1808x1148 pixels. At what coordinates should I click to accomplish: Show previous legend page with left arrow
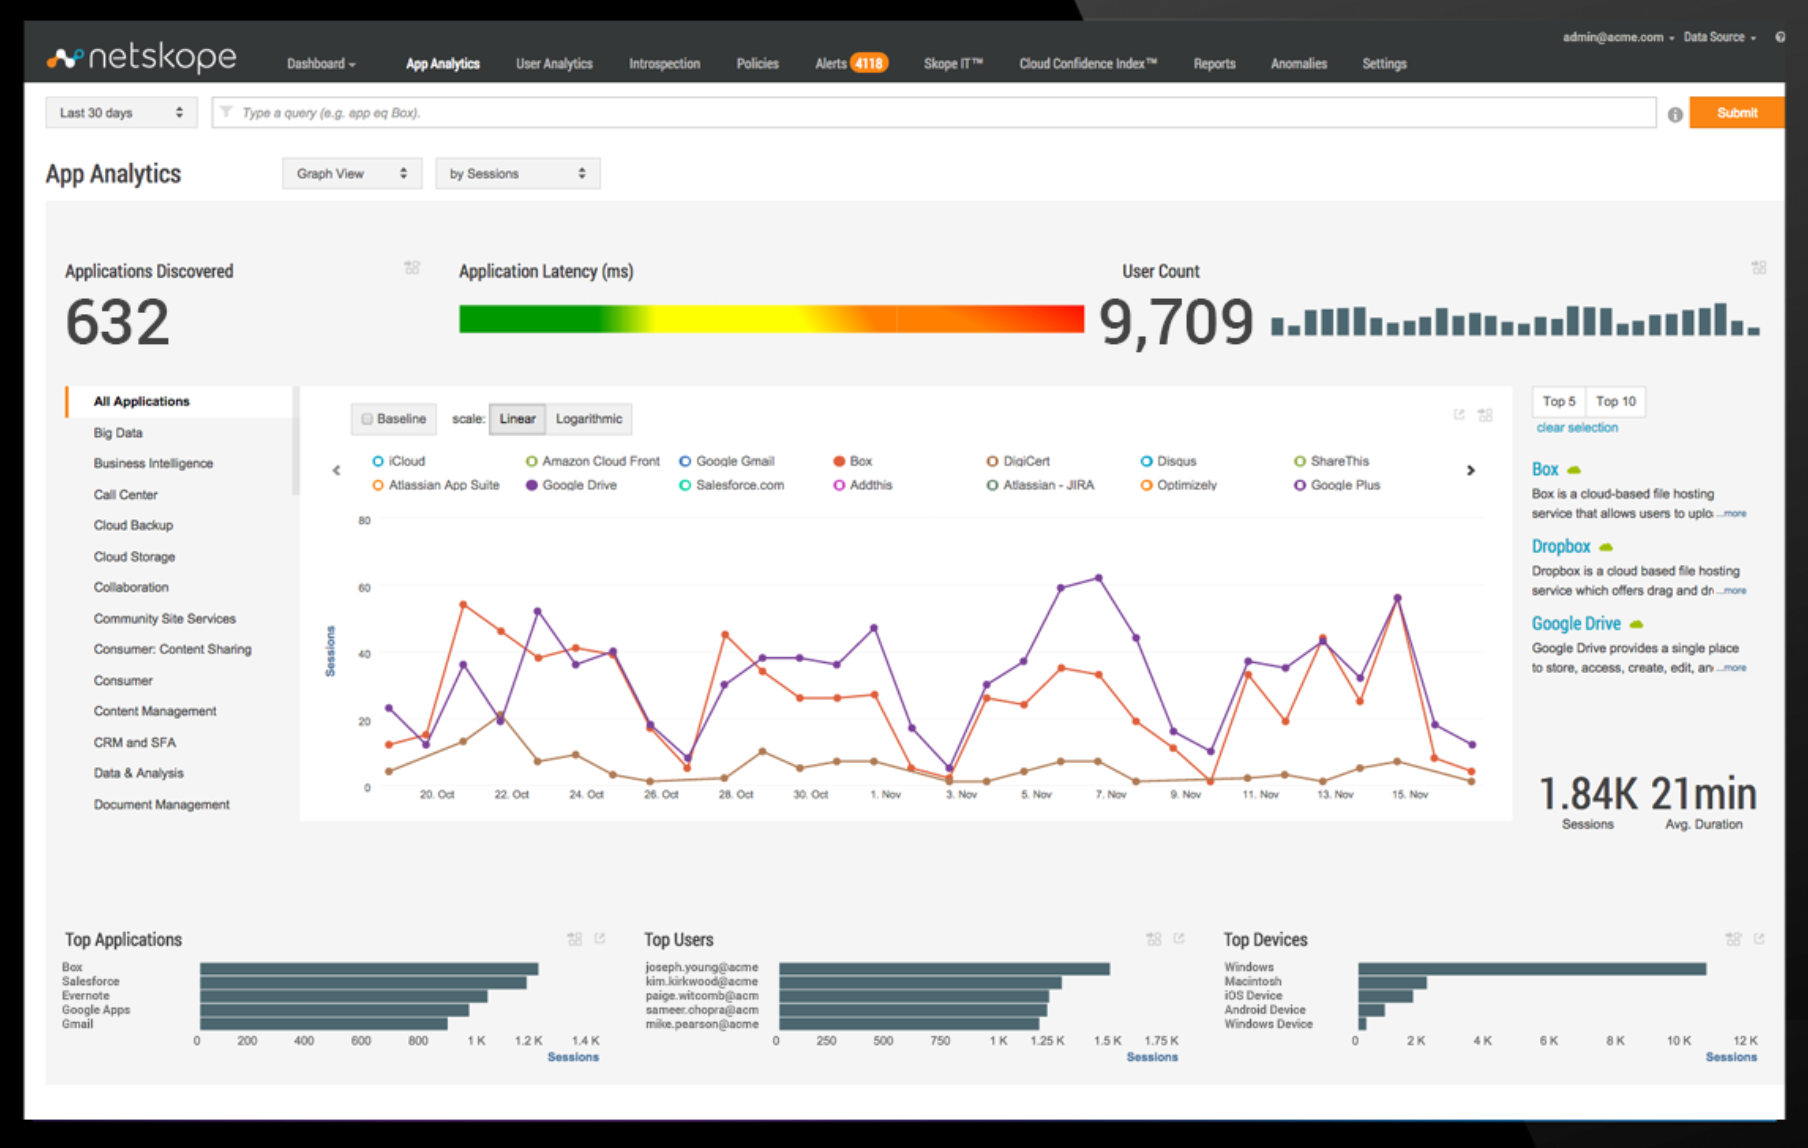coord(336,470)
